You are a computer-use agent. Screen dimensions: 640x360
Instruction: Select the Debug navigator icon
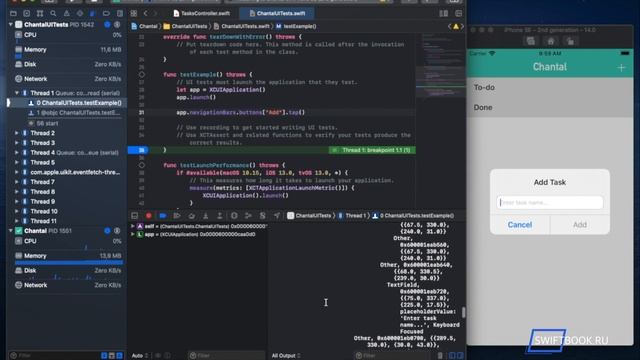pyautogui.click(x=93, y=13)
